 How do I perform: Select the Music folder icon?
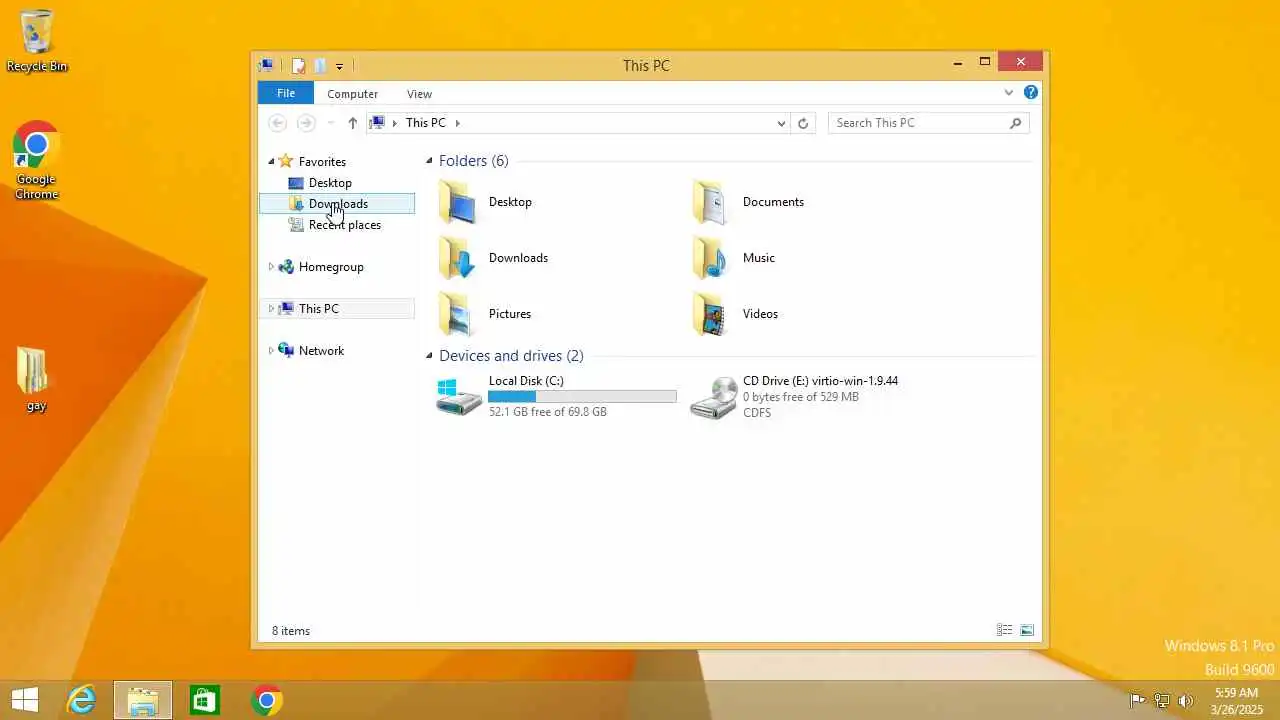click(711, 258)
